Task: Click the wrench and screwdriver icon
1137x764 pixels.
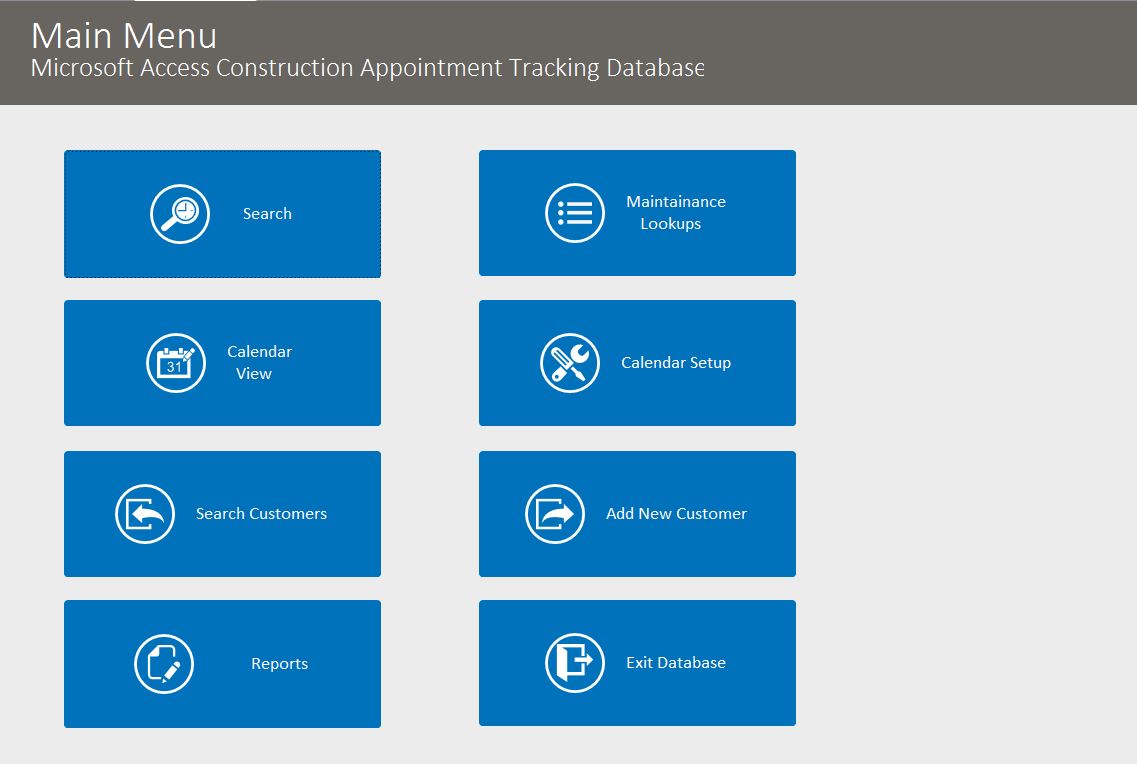Action: coord(570,363)
